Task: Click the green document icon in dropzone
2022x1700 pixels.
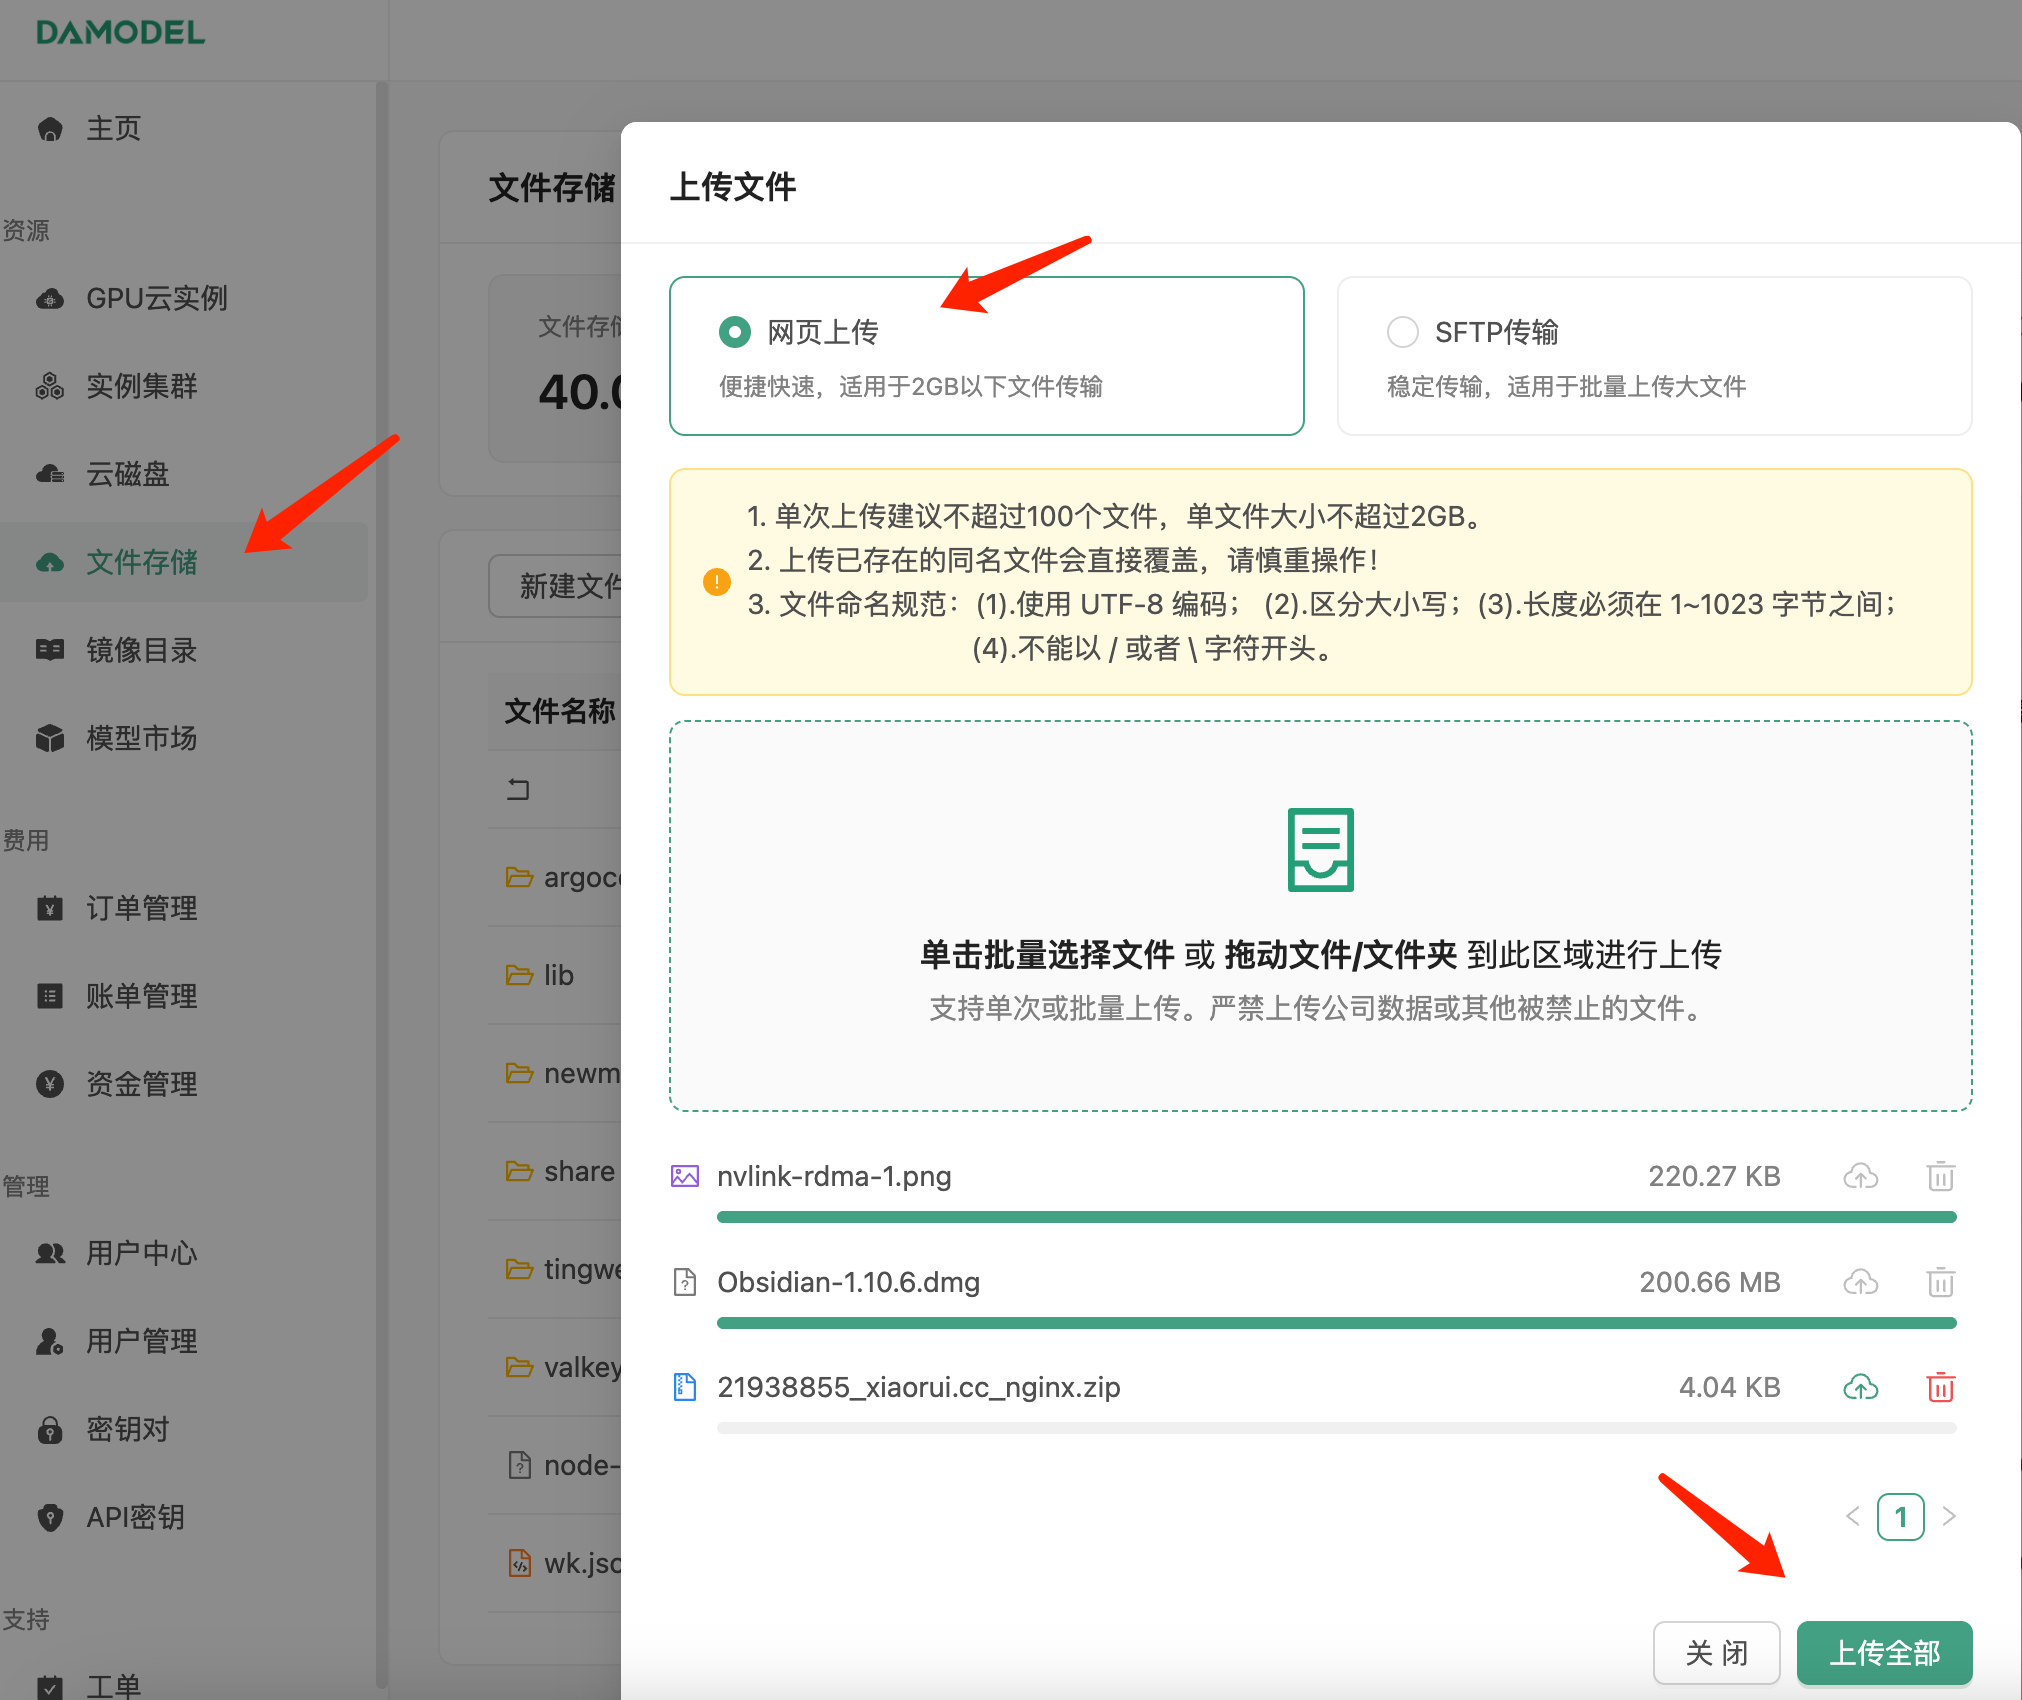Action: pyautogui.click(x=1320, y=849)
